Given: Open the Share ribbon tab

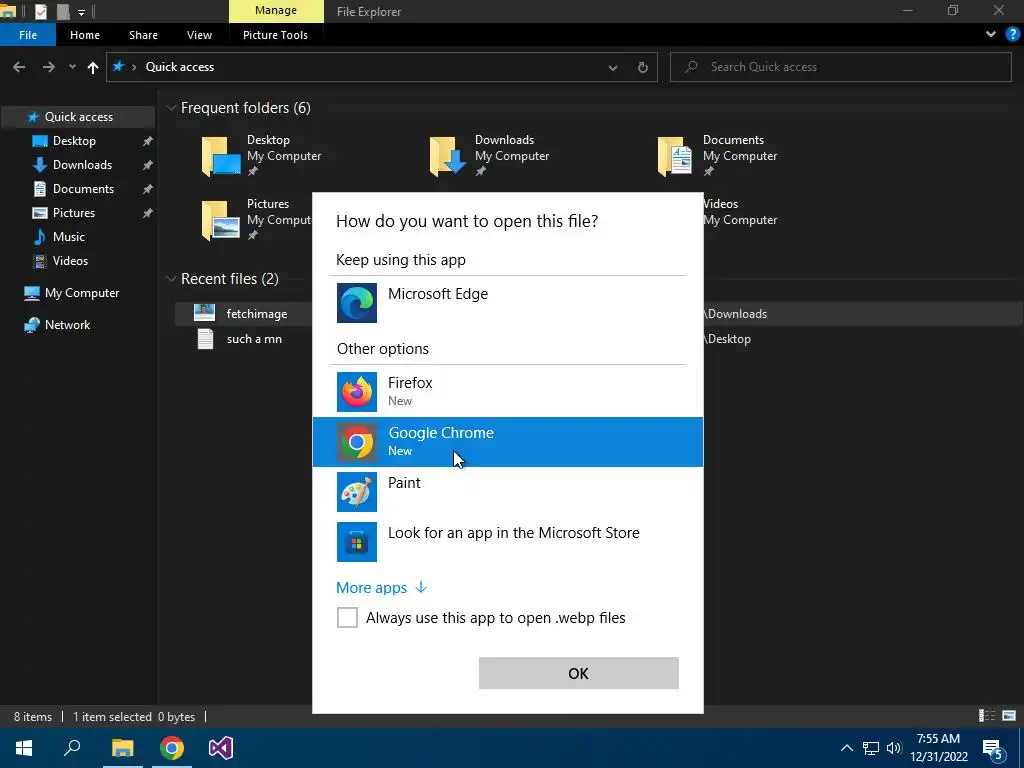Looking at the screenshot, I should (143, 35).
